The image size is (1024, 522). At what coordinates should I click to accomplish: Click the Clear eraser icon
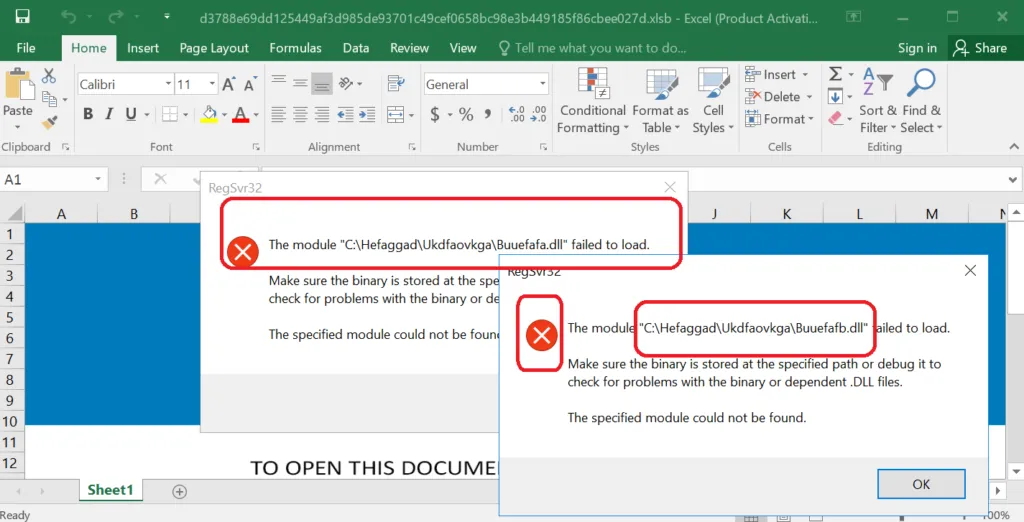[836, 118]
